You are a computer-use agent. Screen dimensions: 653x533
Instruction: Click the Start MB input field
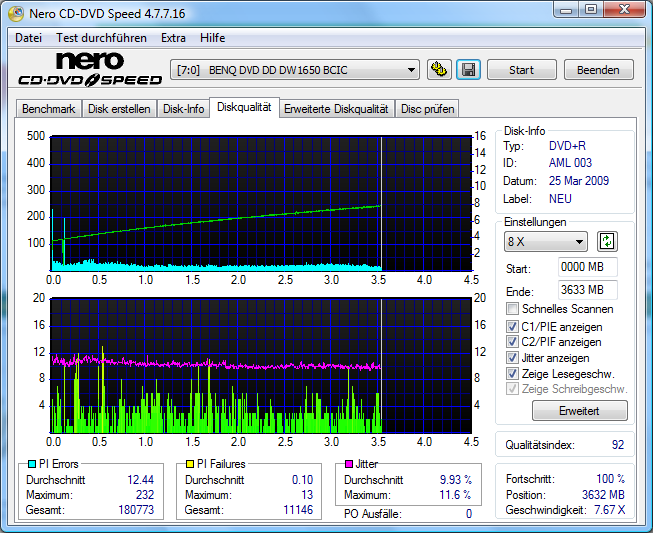[588, 267]
